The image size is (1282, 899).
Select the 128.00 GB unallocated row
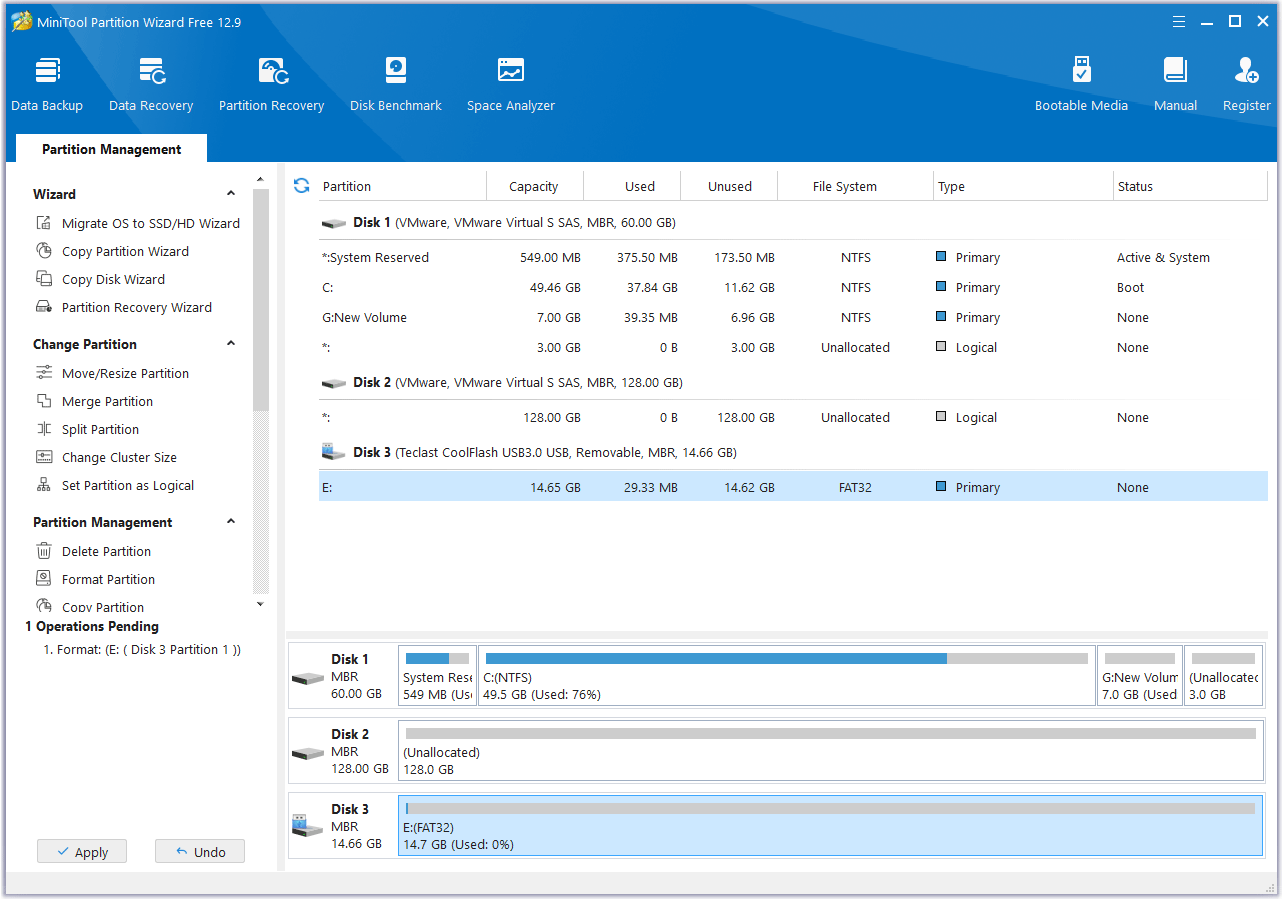pos(793,417)
